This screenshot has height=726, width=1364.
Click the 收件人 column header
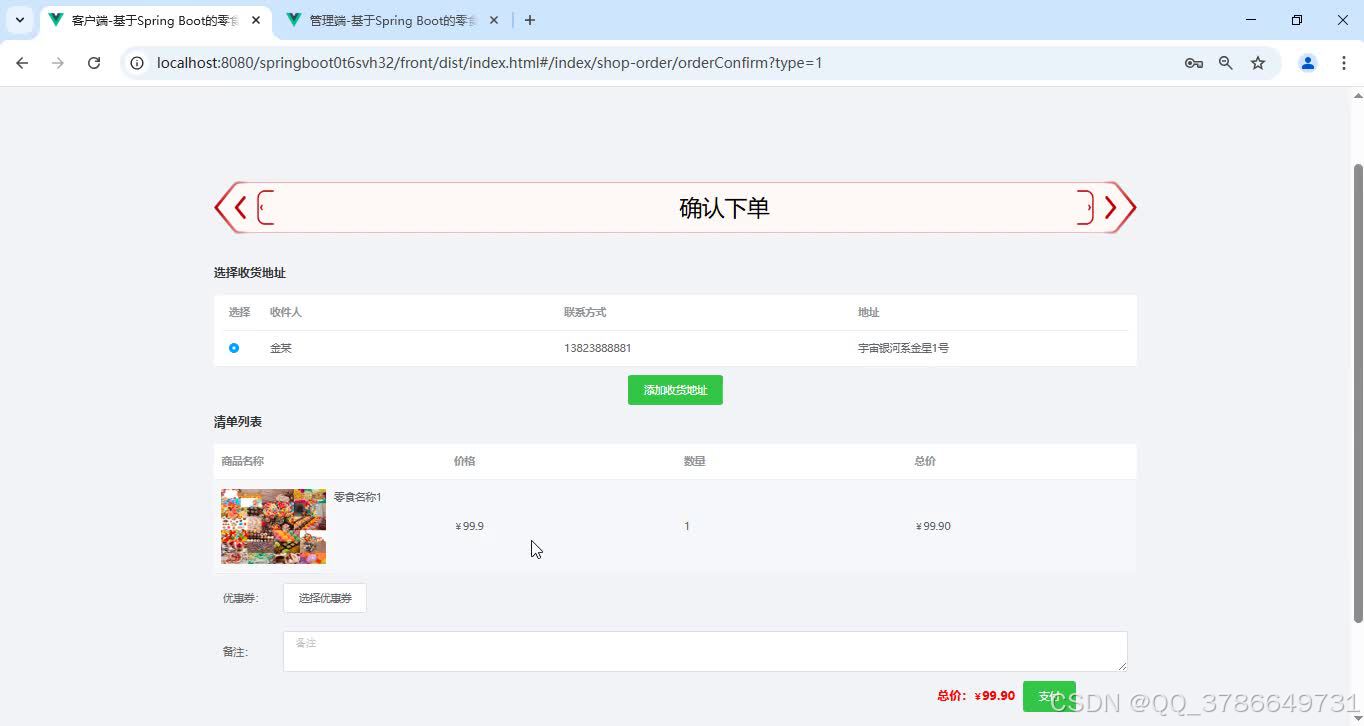point(285,312)
